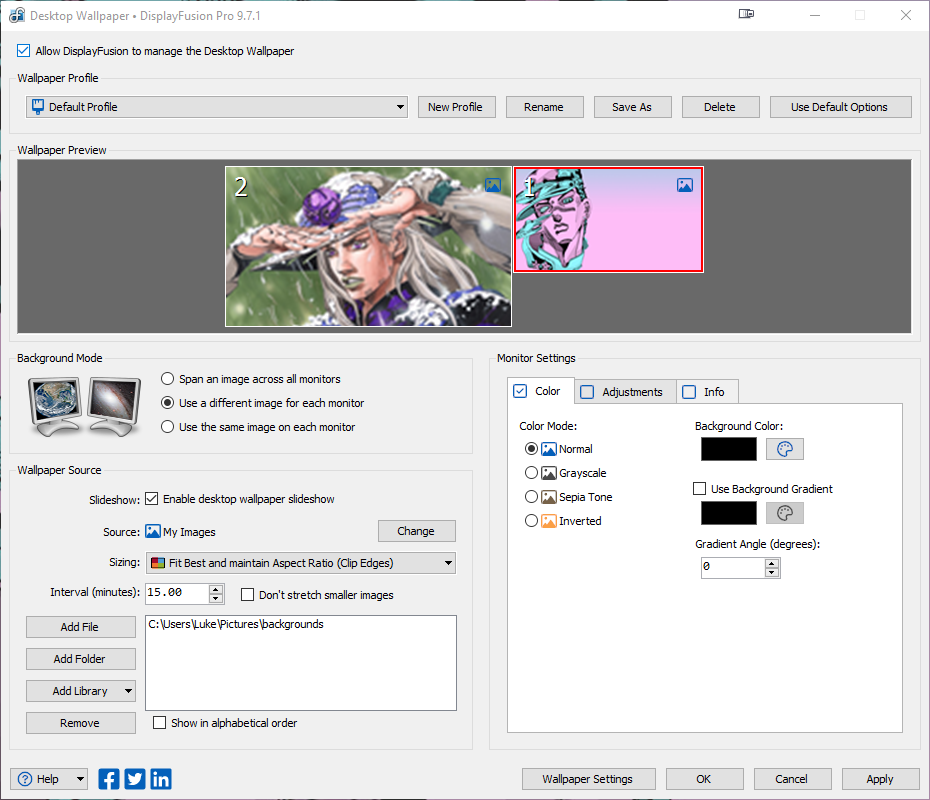Click the image icon on monitor 2 preview
Screen dimensions: 930x800
[x=493, y=185]
